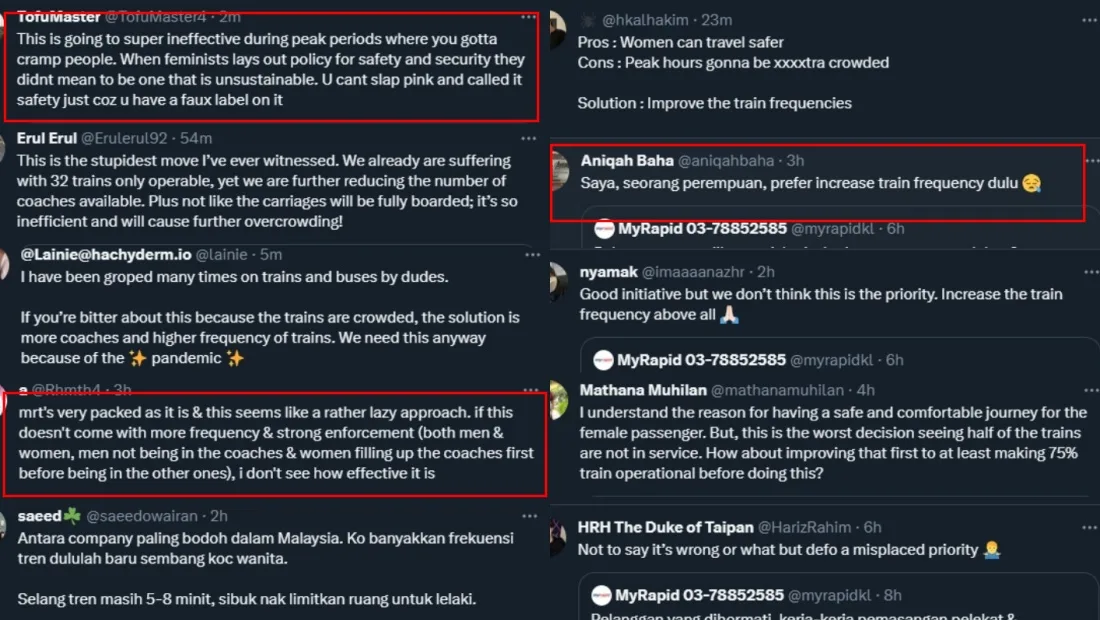Open the @Lainie@hachyderm.io display name
This screenshot has height=620, width=1100.
click(x=105, y=254)
